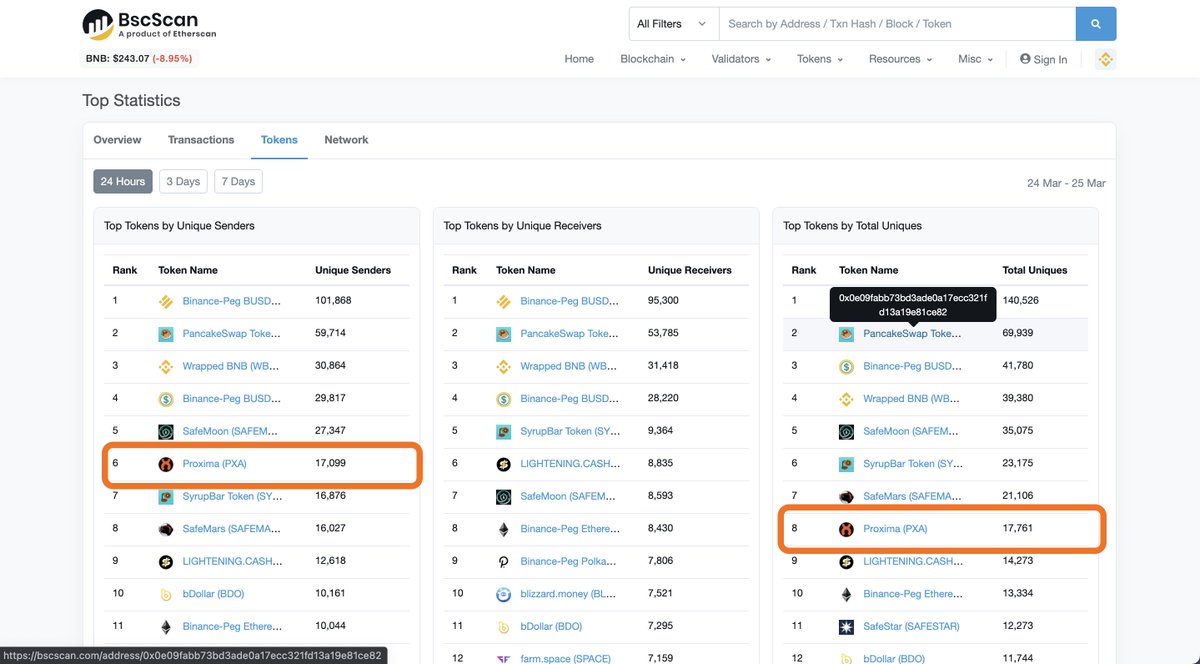Go to the Home page
This screenshot has width=1200, height=664.
(x=579, y=59)
